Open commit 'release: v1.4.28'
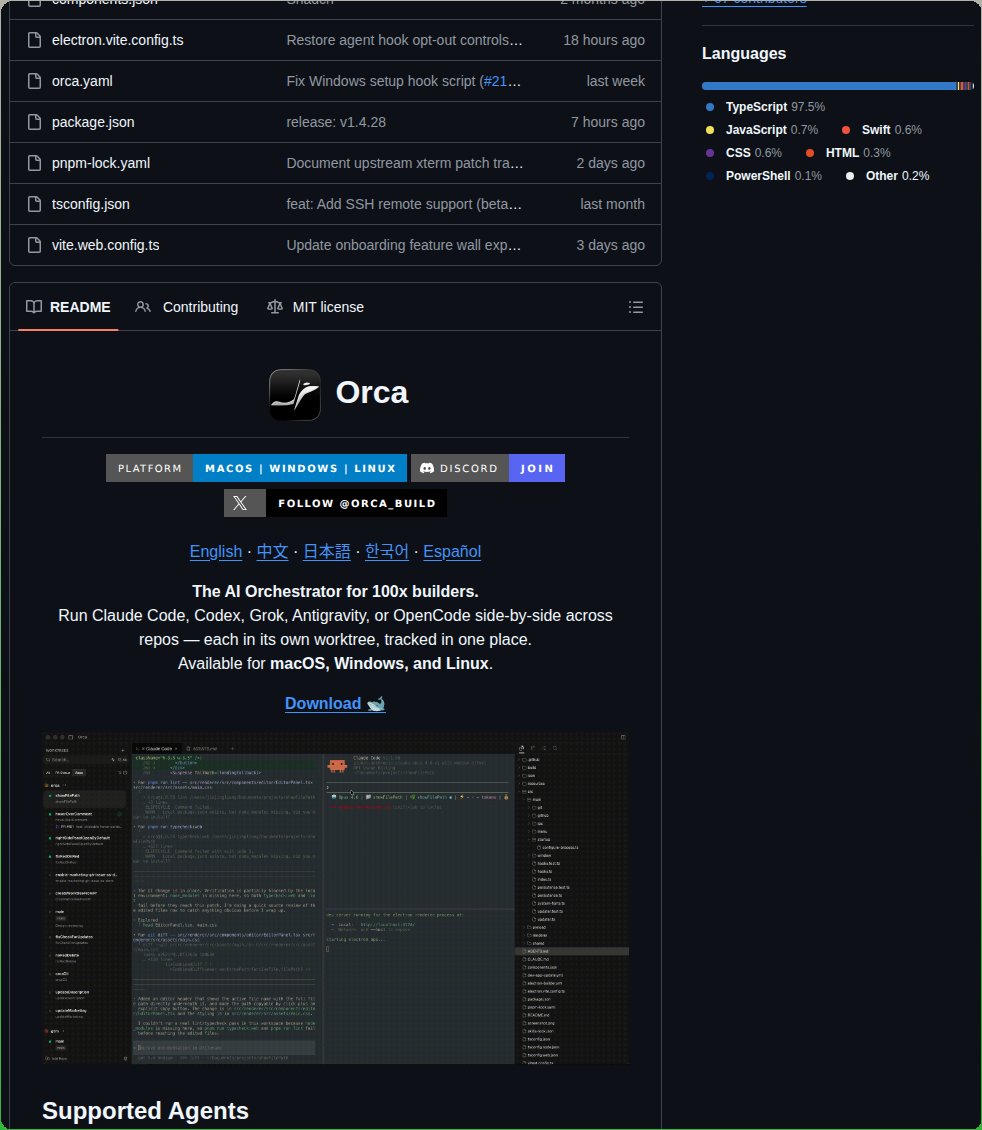Image resolution: width=982 pixels, height=1130 pixels. click(x=336, y=123)
